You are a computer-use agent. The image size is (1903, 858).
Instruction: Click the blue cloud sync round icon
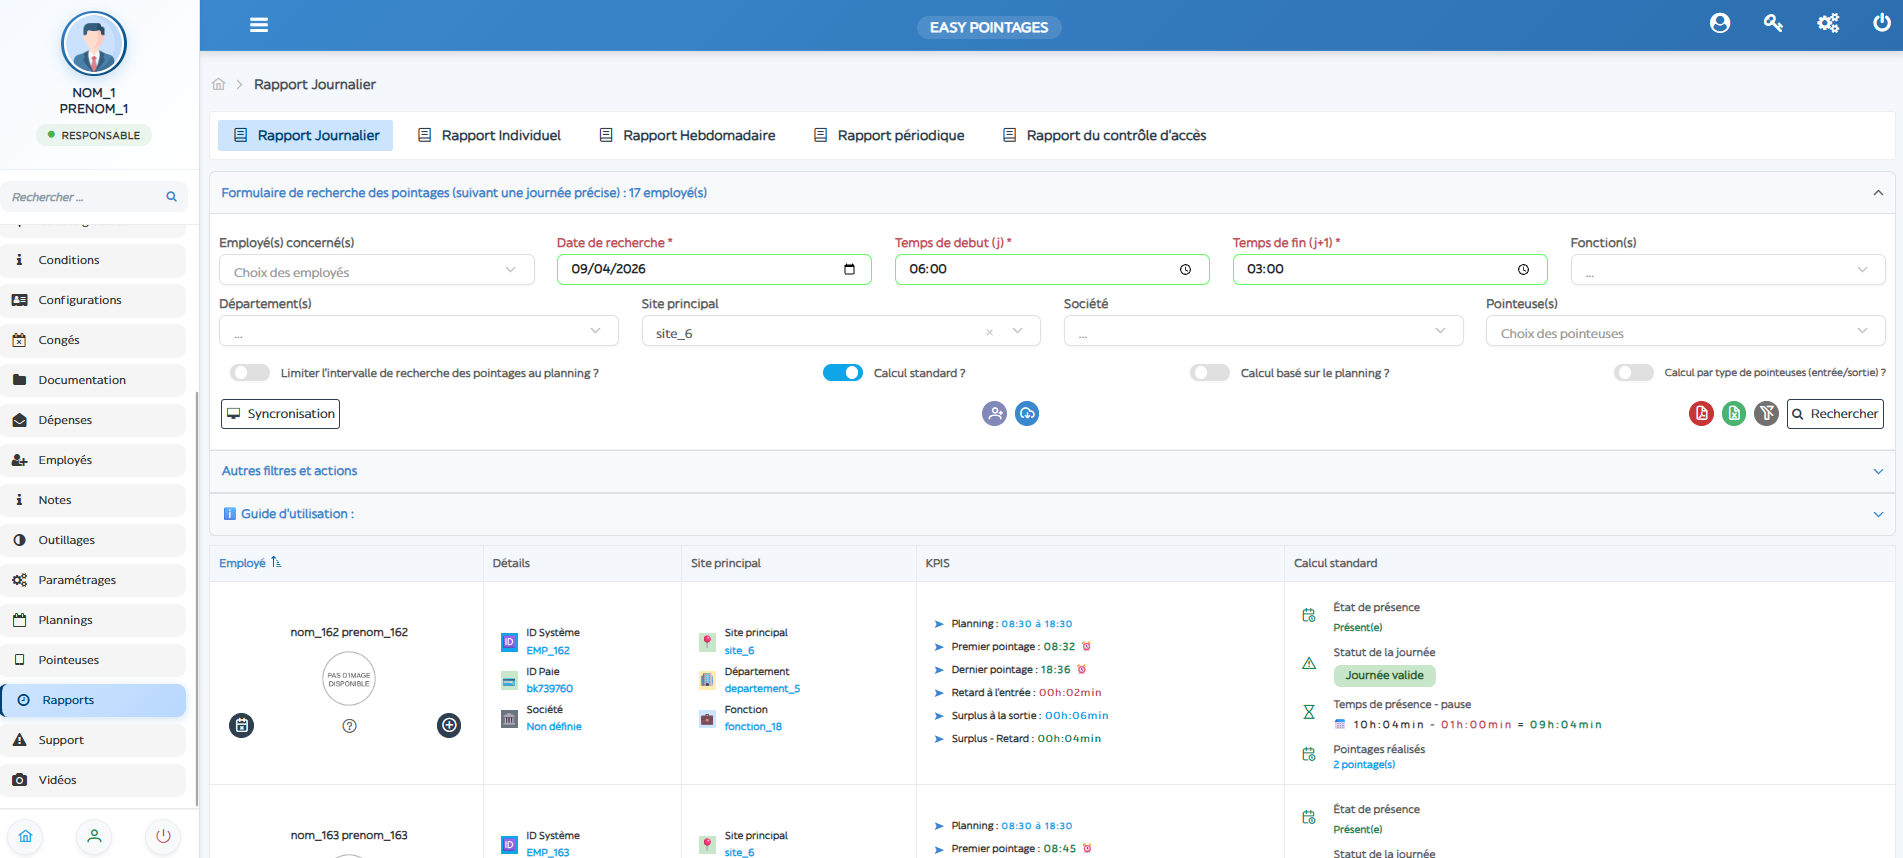pyautogui.click(x=1027, y=413)
